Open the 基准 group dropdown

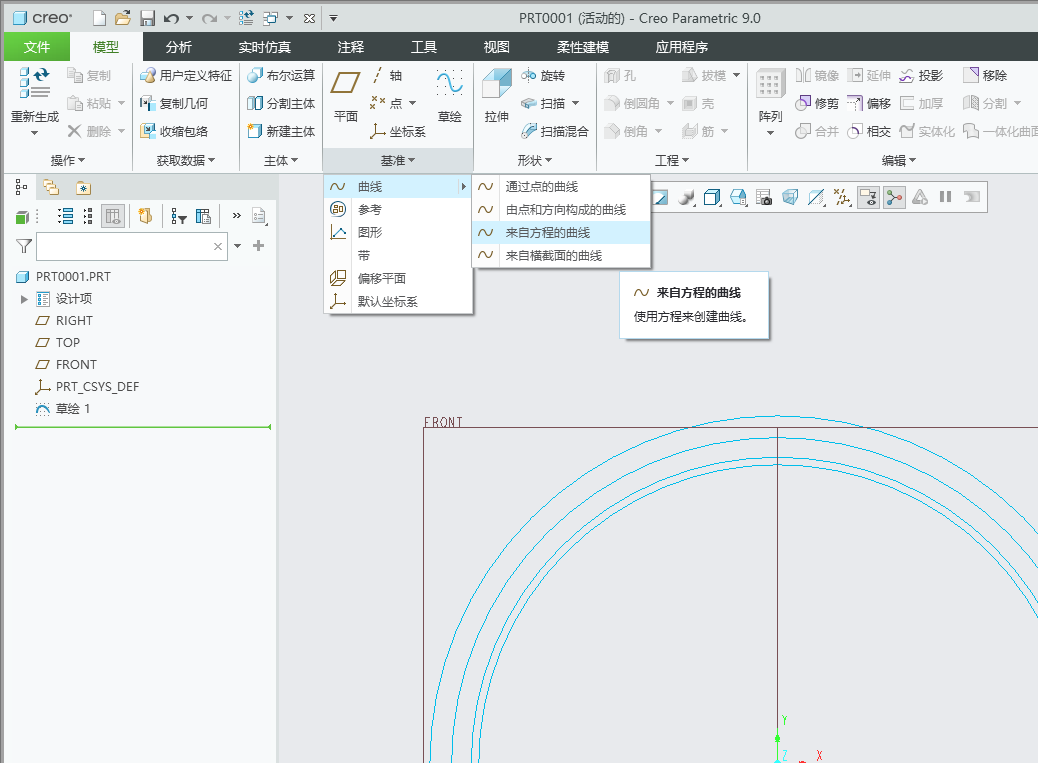point(398,160)
